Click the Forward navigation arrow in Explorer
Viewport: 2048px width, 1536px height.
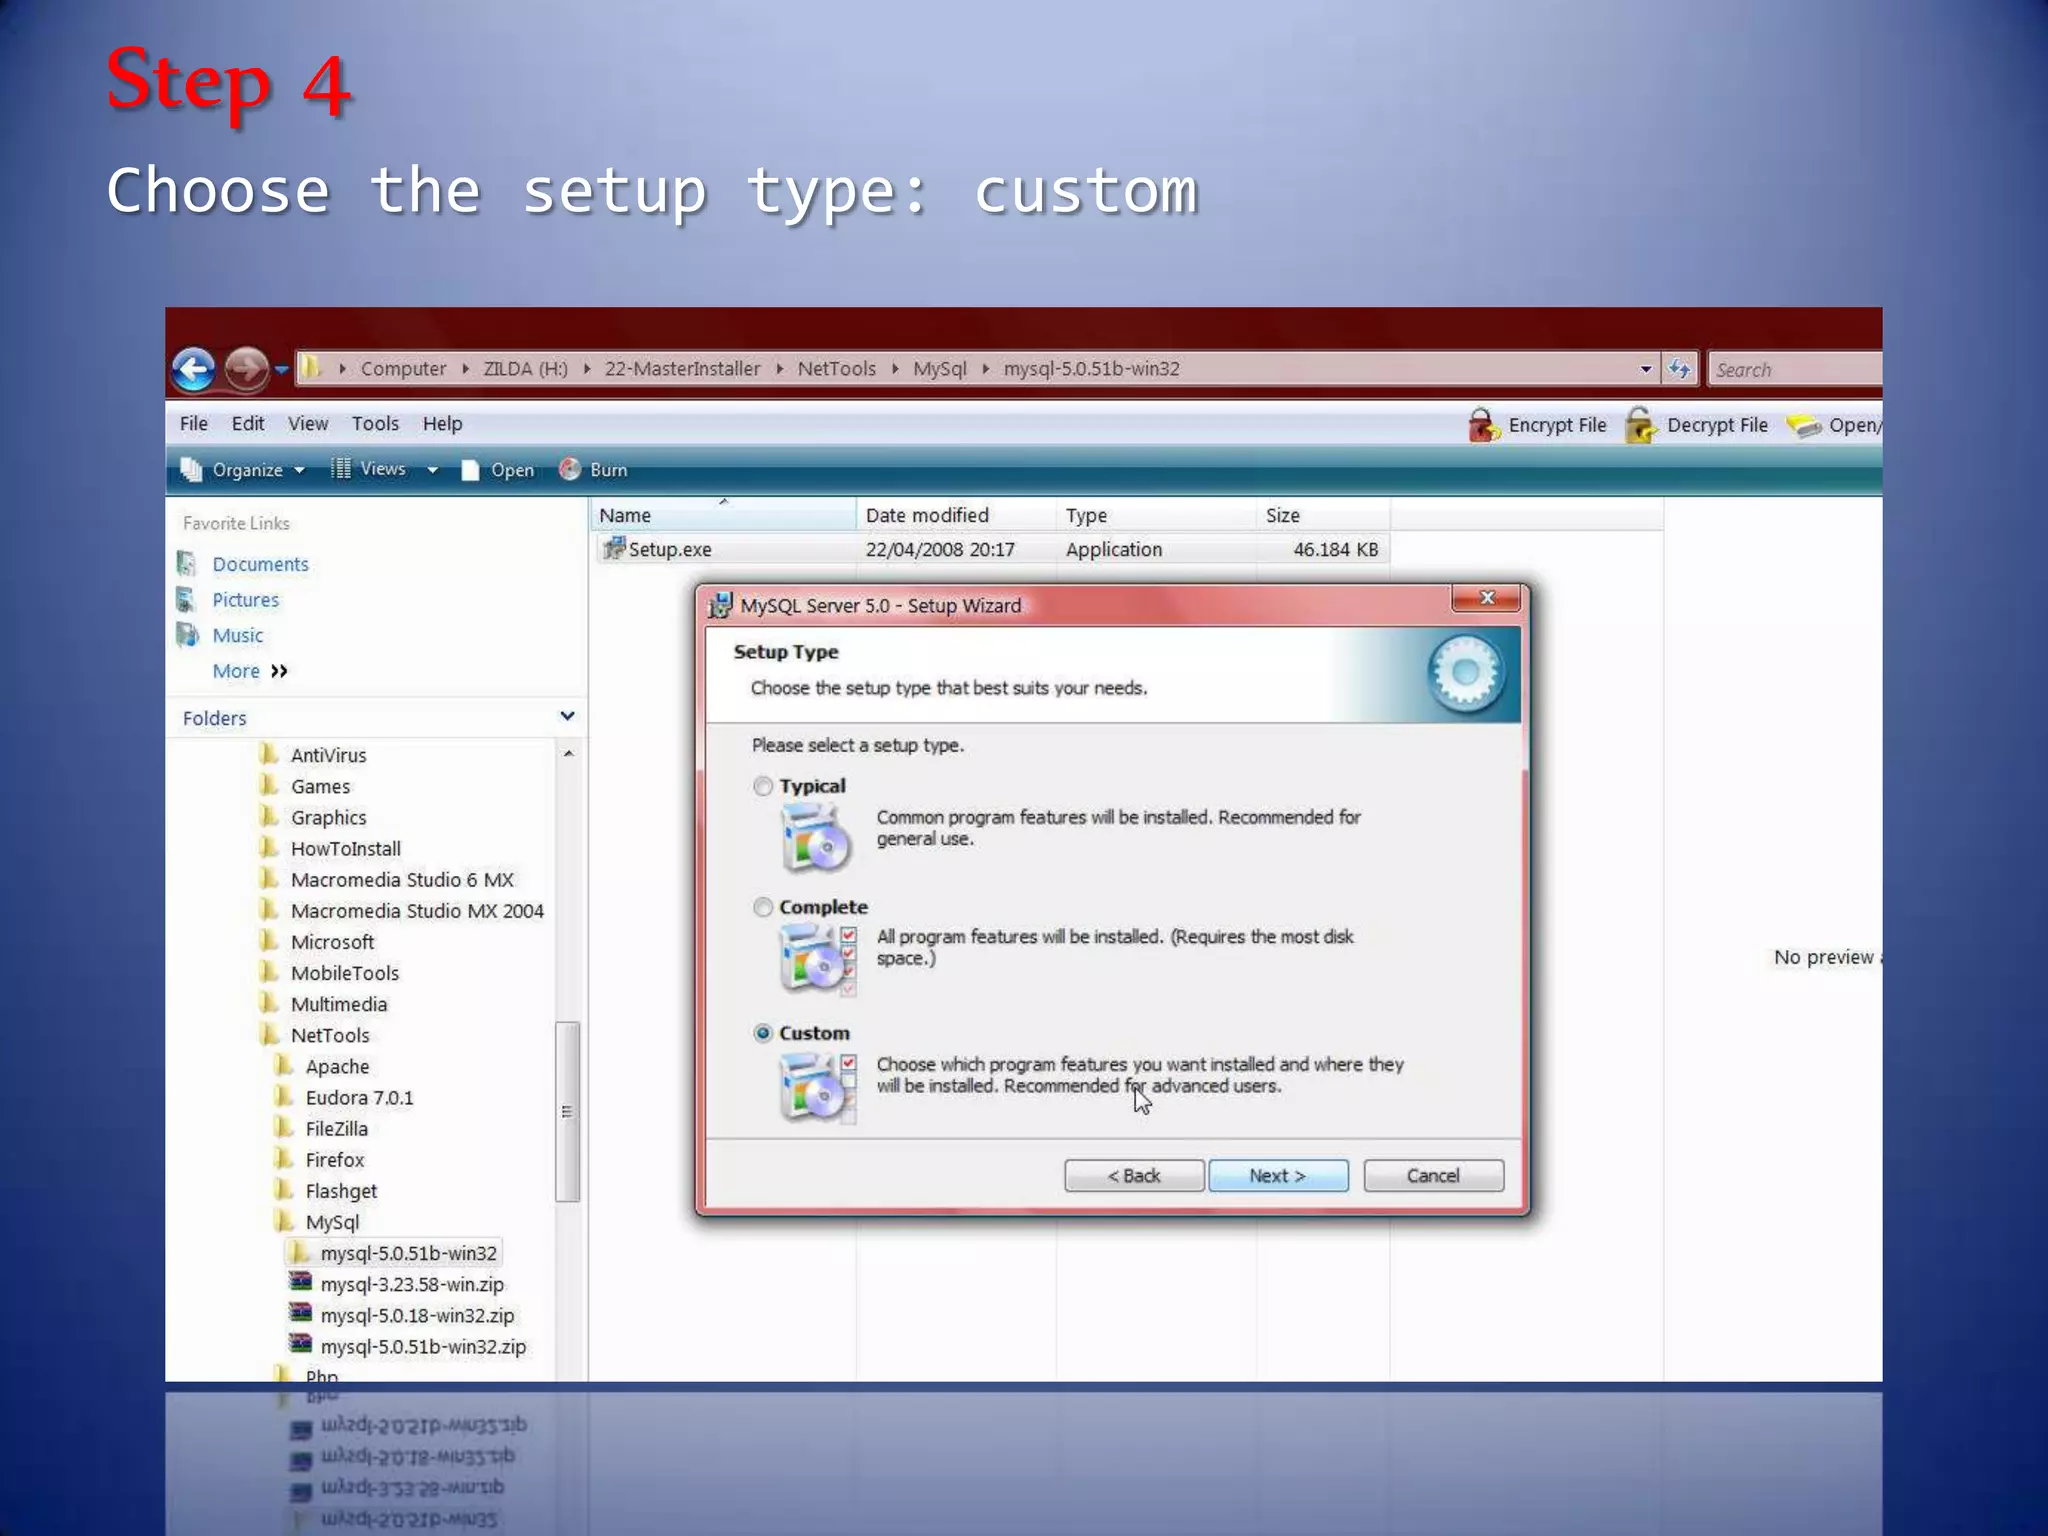(x=246, y=369)
